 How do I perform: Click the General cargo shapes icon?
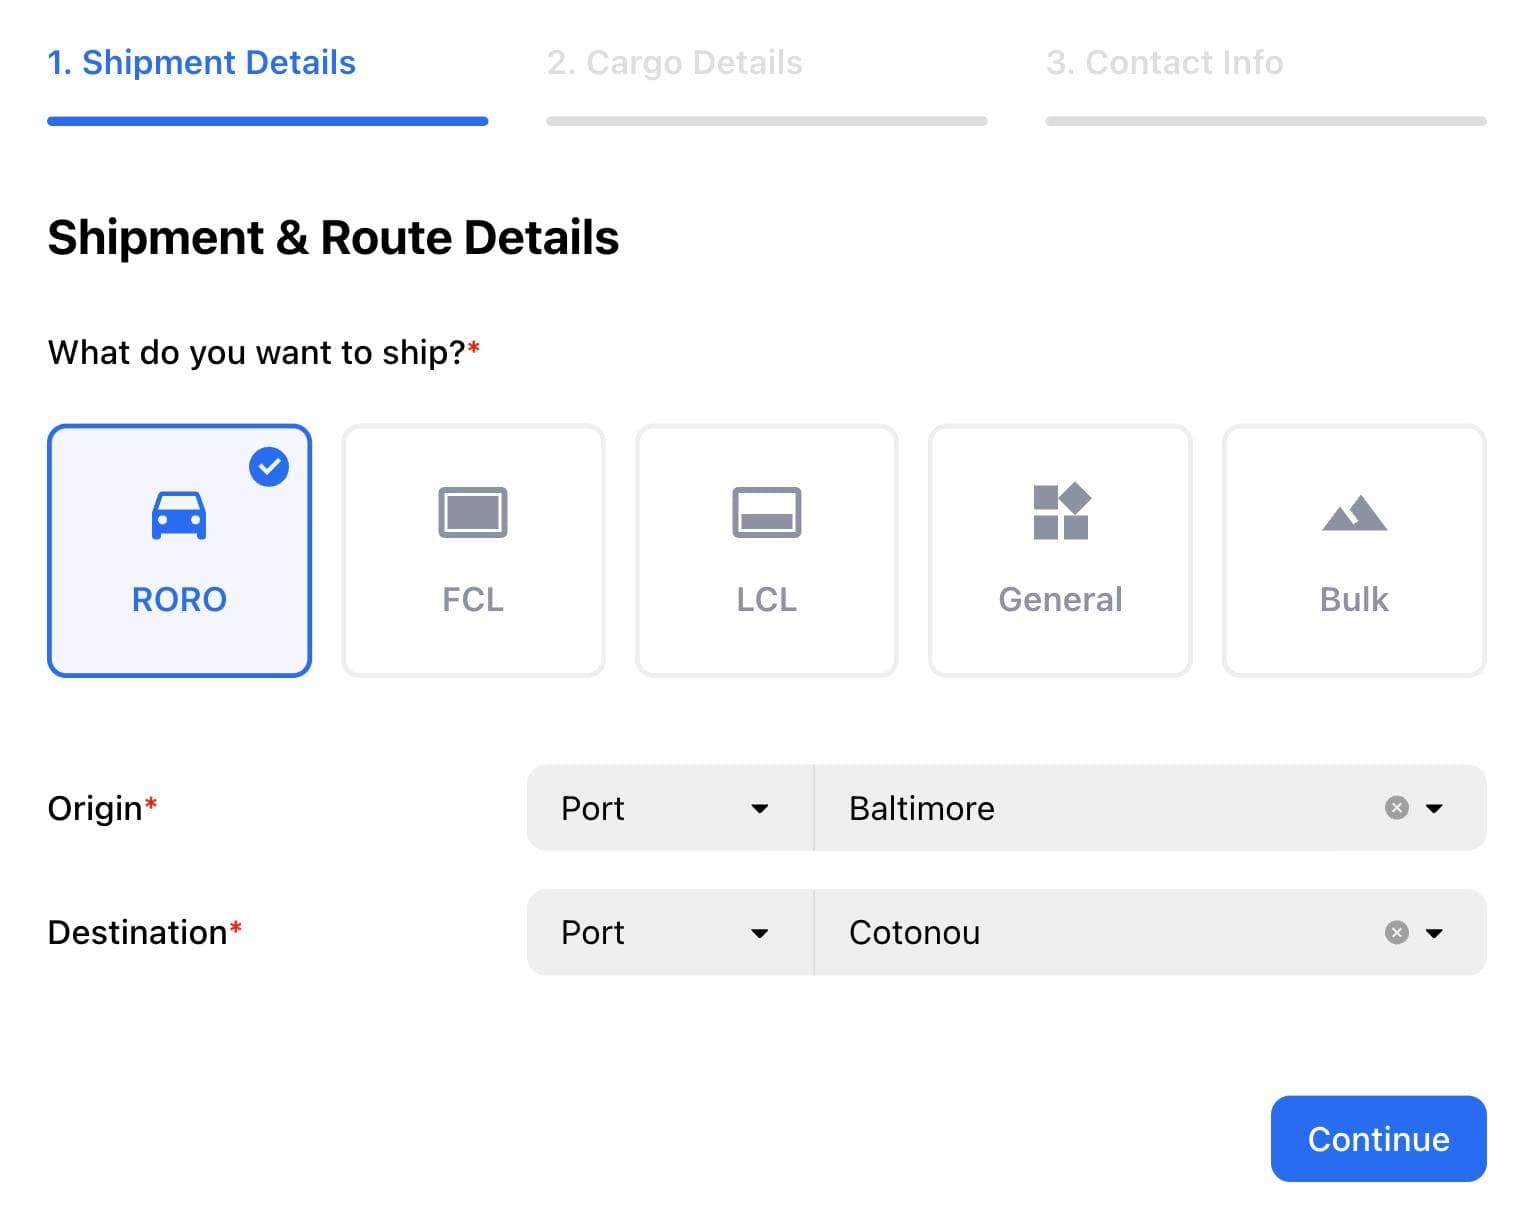pos(1060,512)
